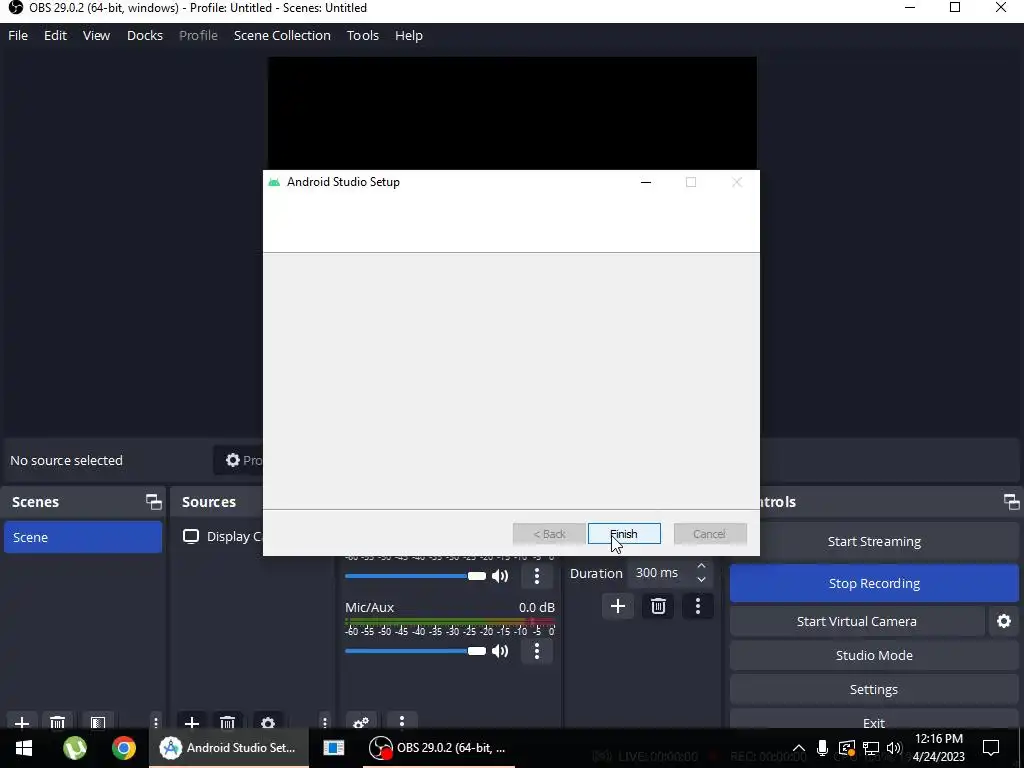Click the "No source selected" label

67,460
